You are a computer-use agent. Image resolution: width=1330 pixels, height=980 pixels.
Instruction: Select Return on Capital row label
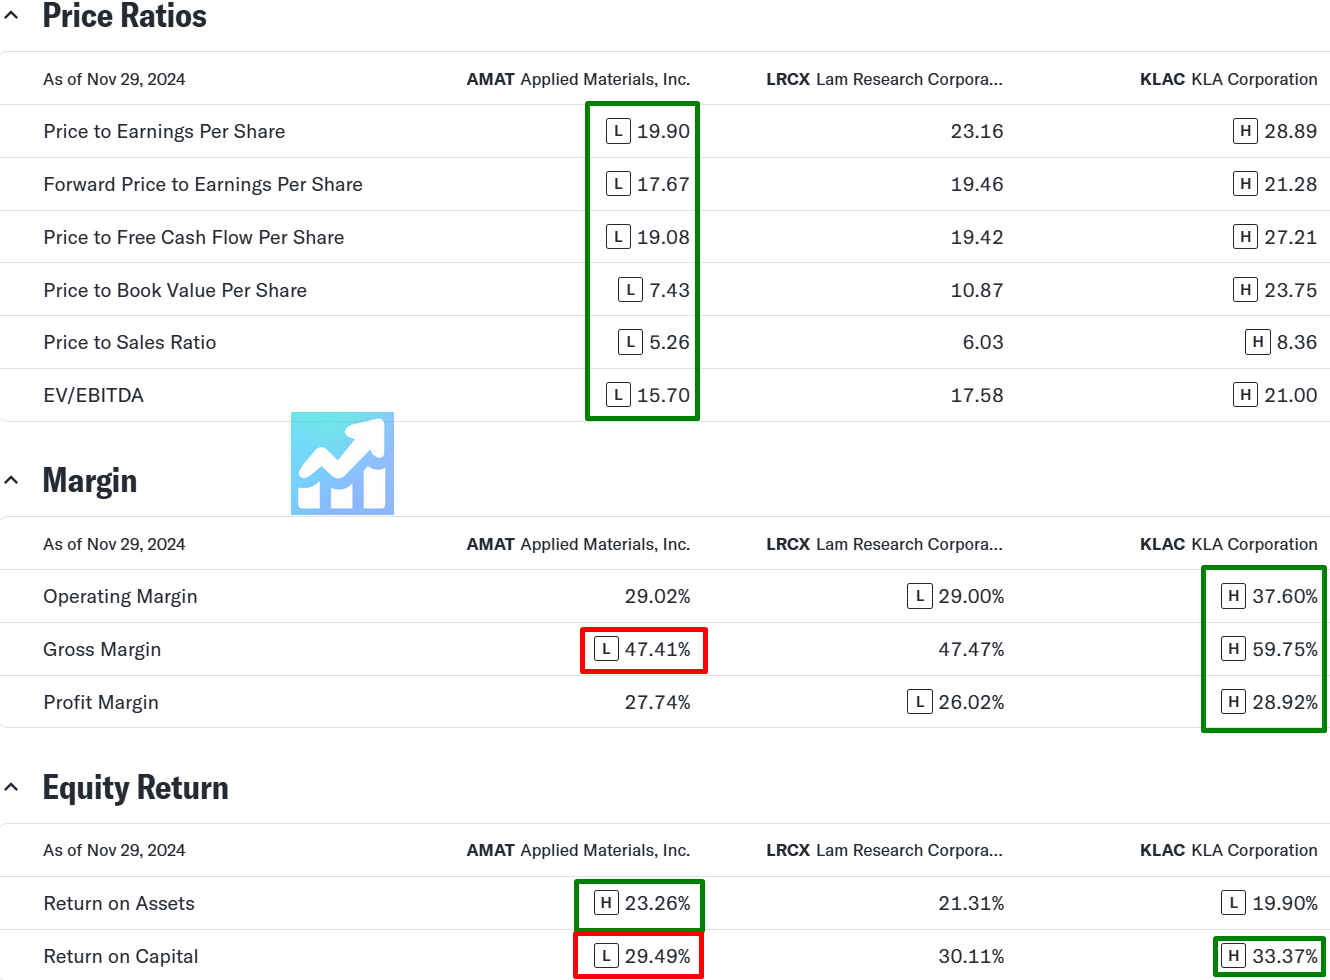tap(121, 956)
